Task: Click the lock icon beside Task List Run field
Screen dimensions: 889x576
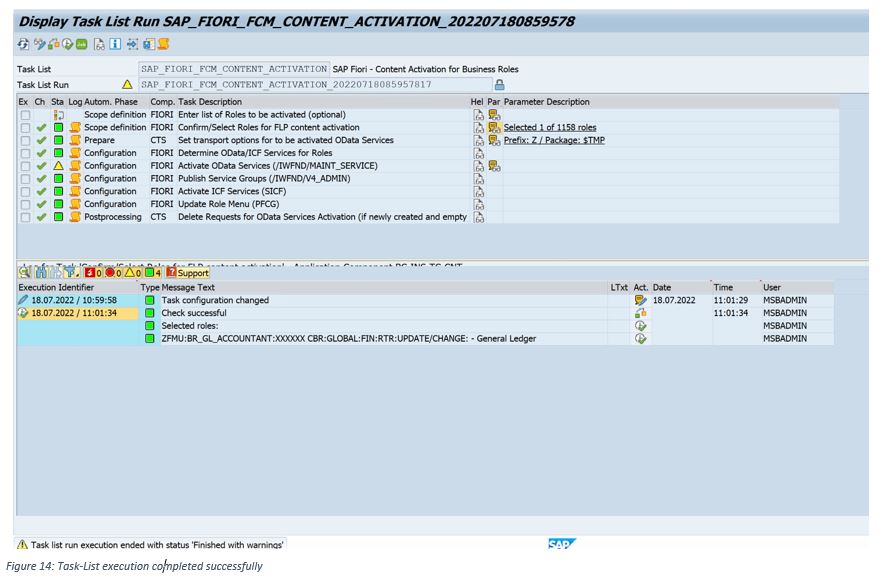Action: [x=499, y=84]
